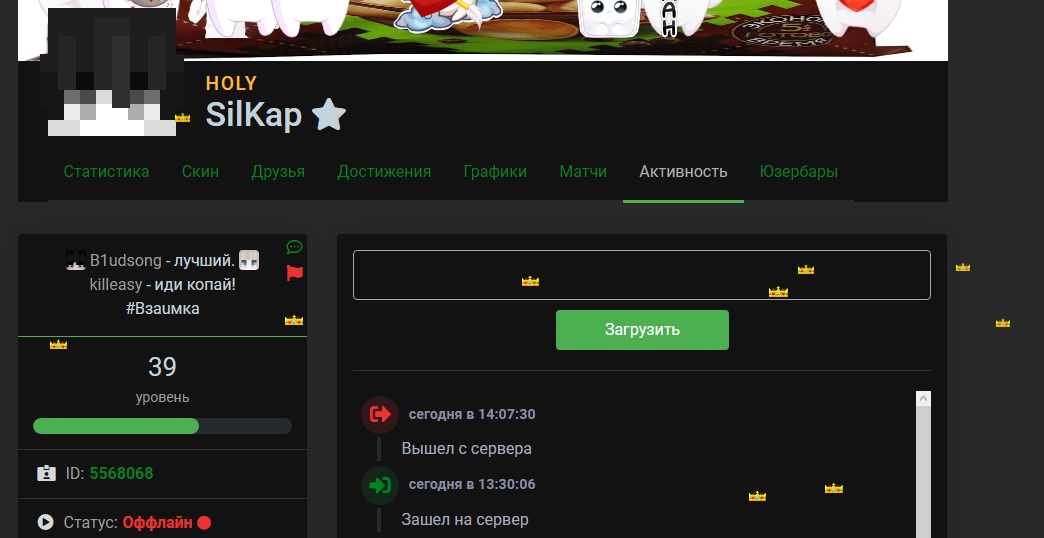Open the B1udsong profile link
Viewport: 1044px width, 538px height.
[x=126, y=260]
